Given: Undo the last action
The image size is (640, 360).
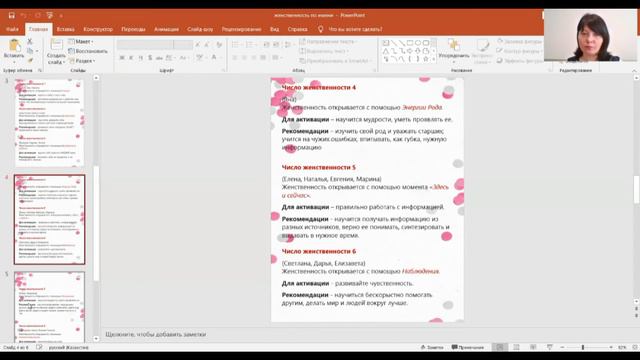Looking at the screenshot, I should 24,15.
